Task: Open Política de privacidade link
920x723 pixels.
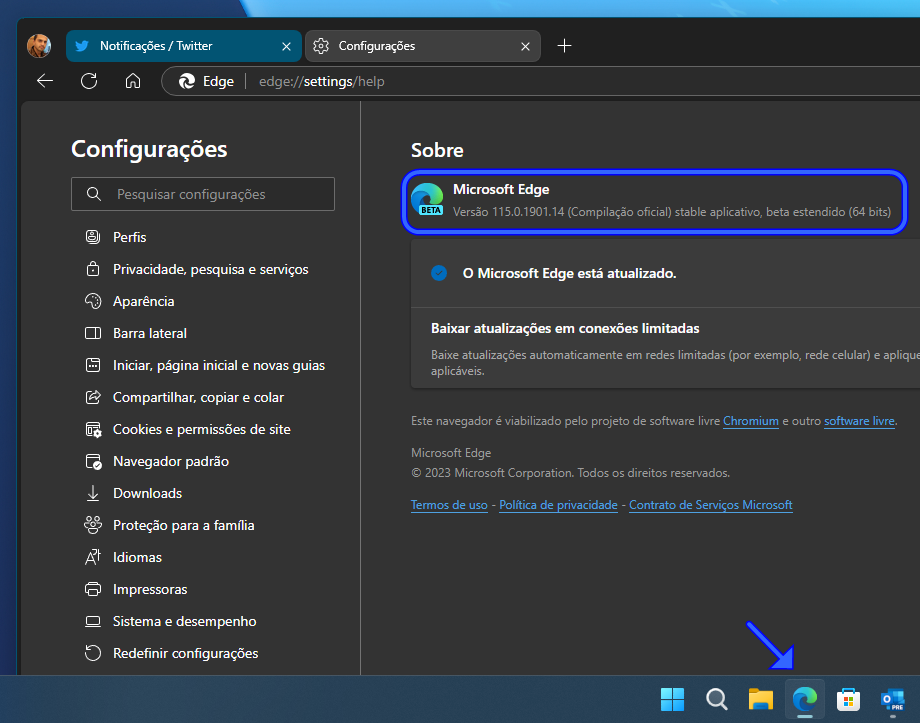Action: pos(558,505)
